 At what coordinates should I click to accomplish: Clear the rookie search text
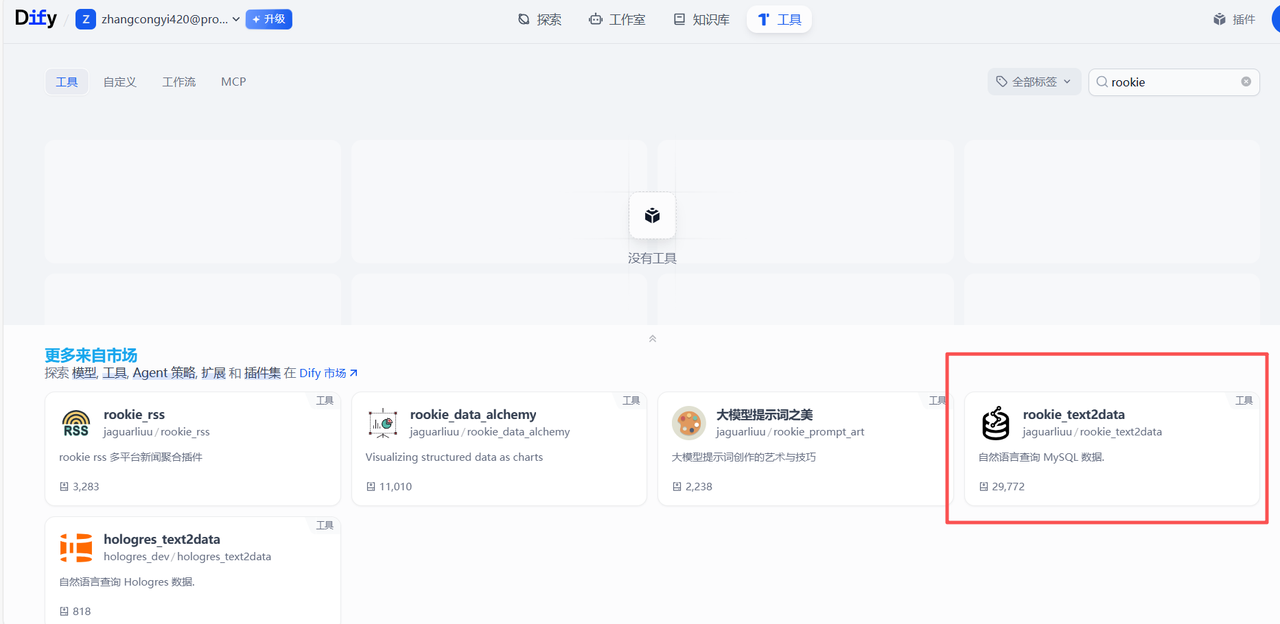pos(1246,82)
